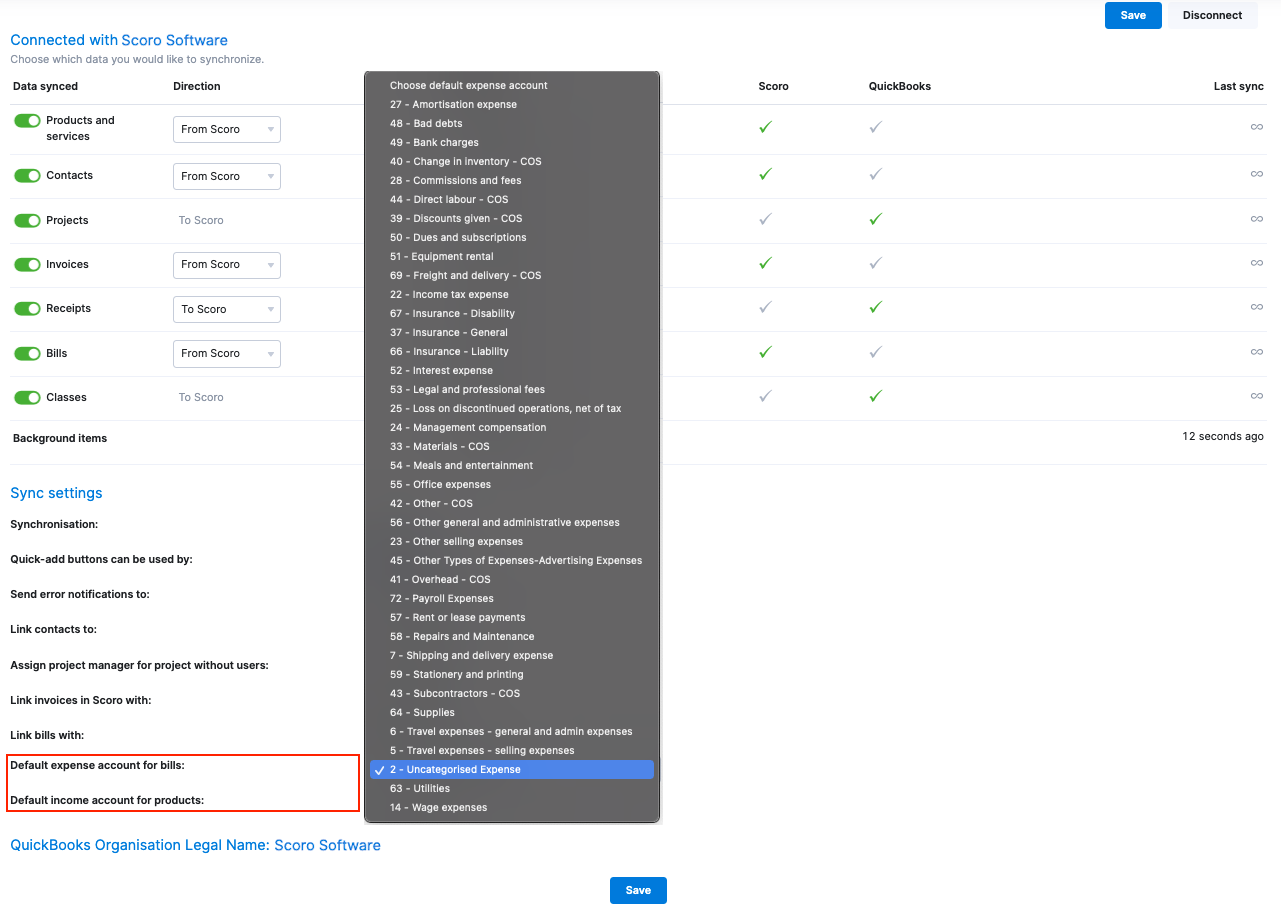Click Connected with Scoro Software heading

119,41
